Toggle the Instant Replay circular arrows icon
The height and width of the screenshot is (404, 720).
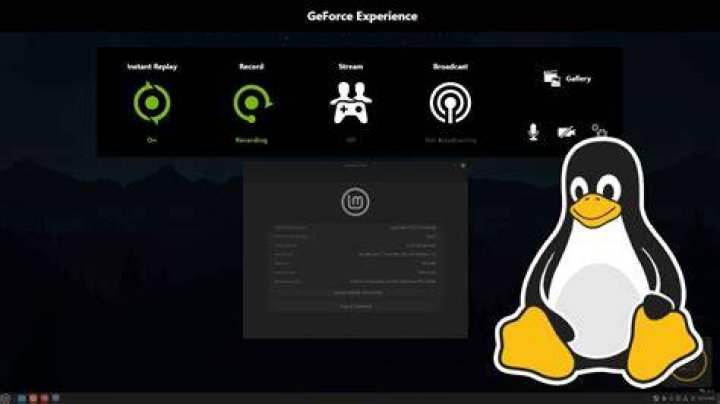coord(152,103)
